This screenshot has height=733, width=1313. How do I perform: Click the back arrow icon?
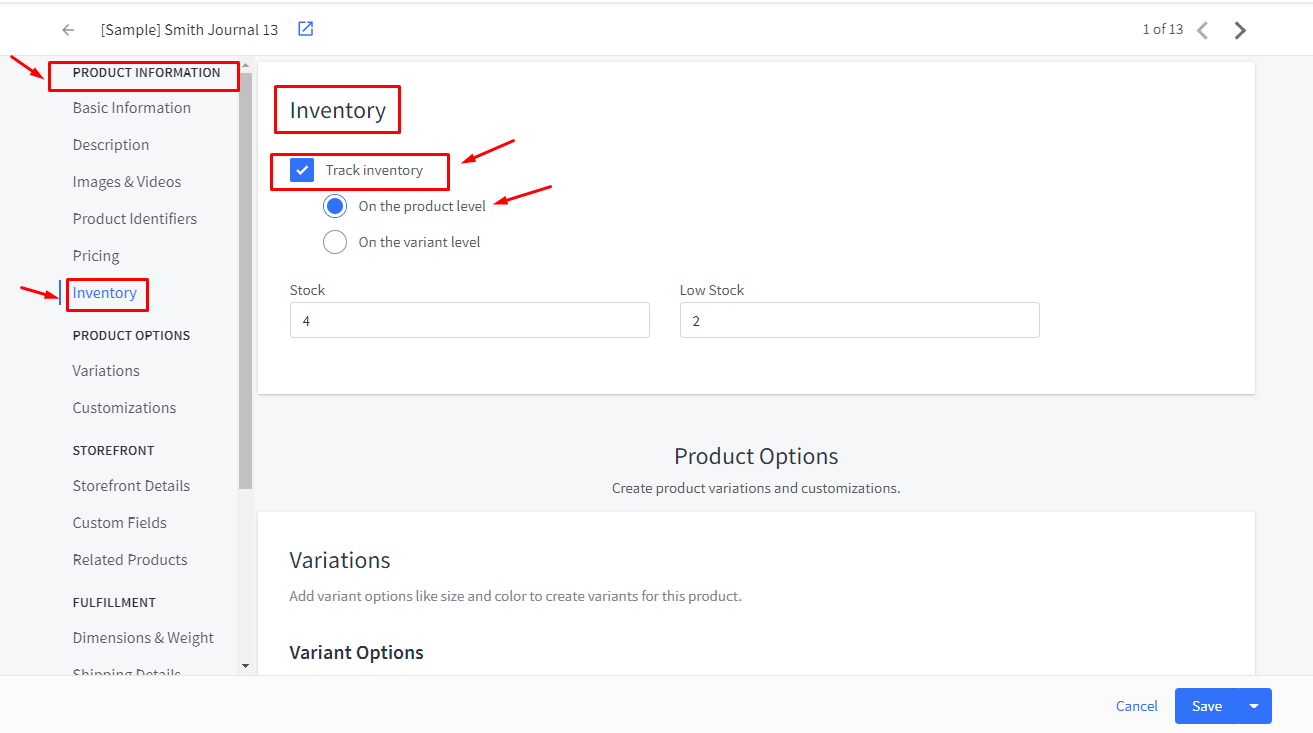pos(68,30)
